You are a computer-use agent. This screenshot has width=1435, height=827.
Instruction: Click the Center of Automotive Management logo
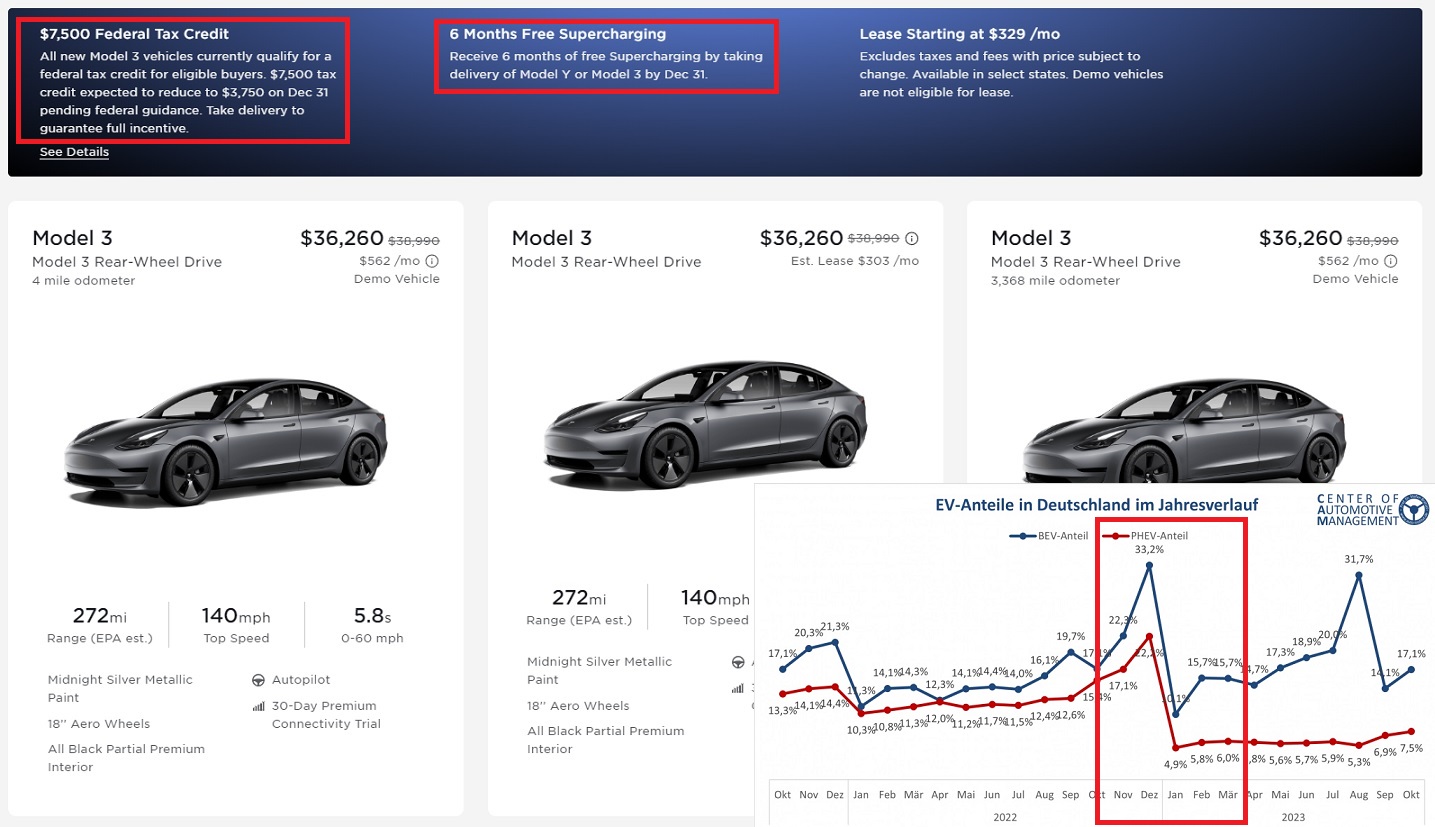tap(1373, 509)
